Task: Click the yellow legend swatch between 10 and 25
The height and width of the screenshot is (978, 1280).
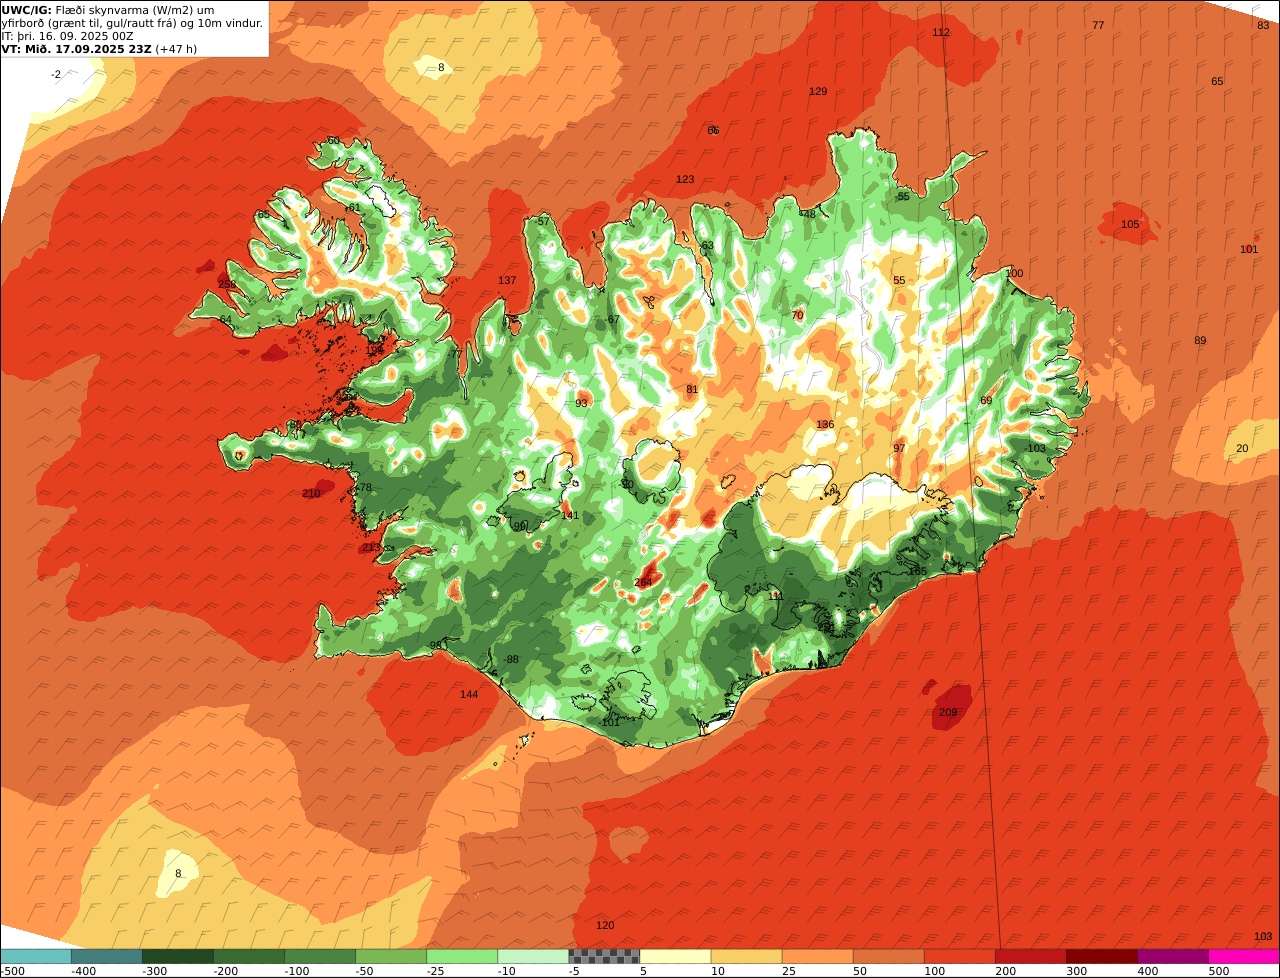Action: click(x=747, y=956)
